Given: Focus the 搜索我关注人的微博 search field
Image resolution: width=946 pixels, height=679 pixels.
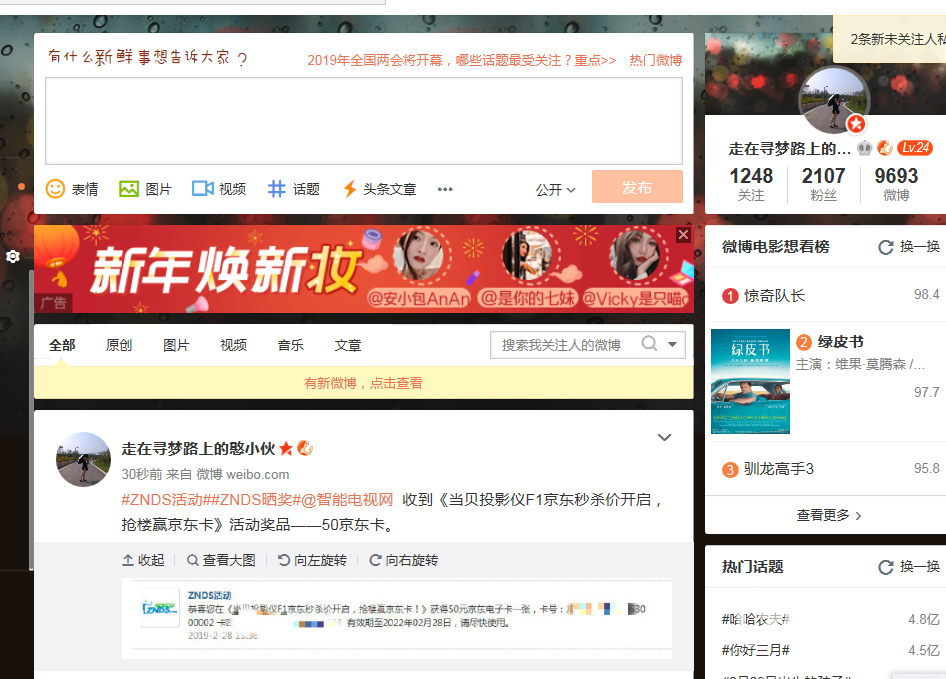Looking at the screenshot, I should pyautogui.click(x=564, y=345).
